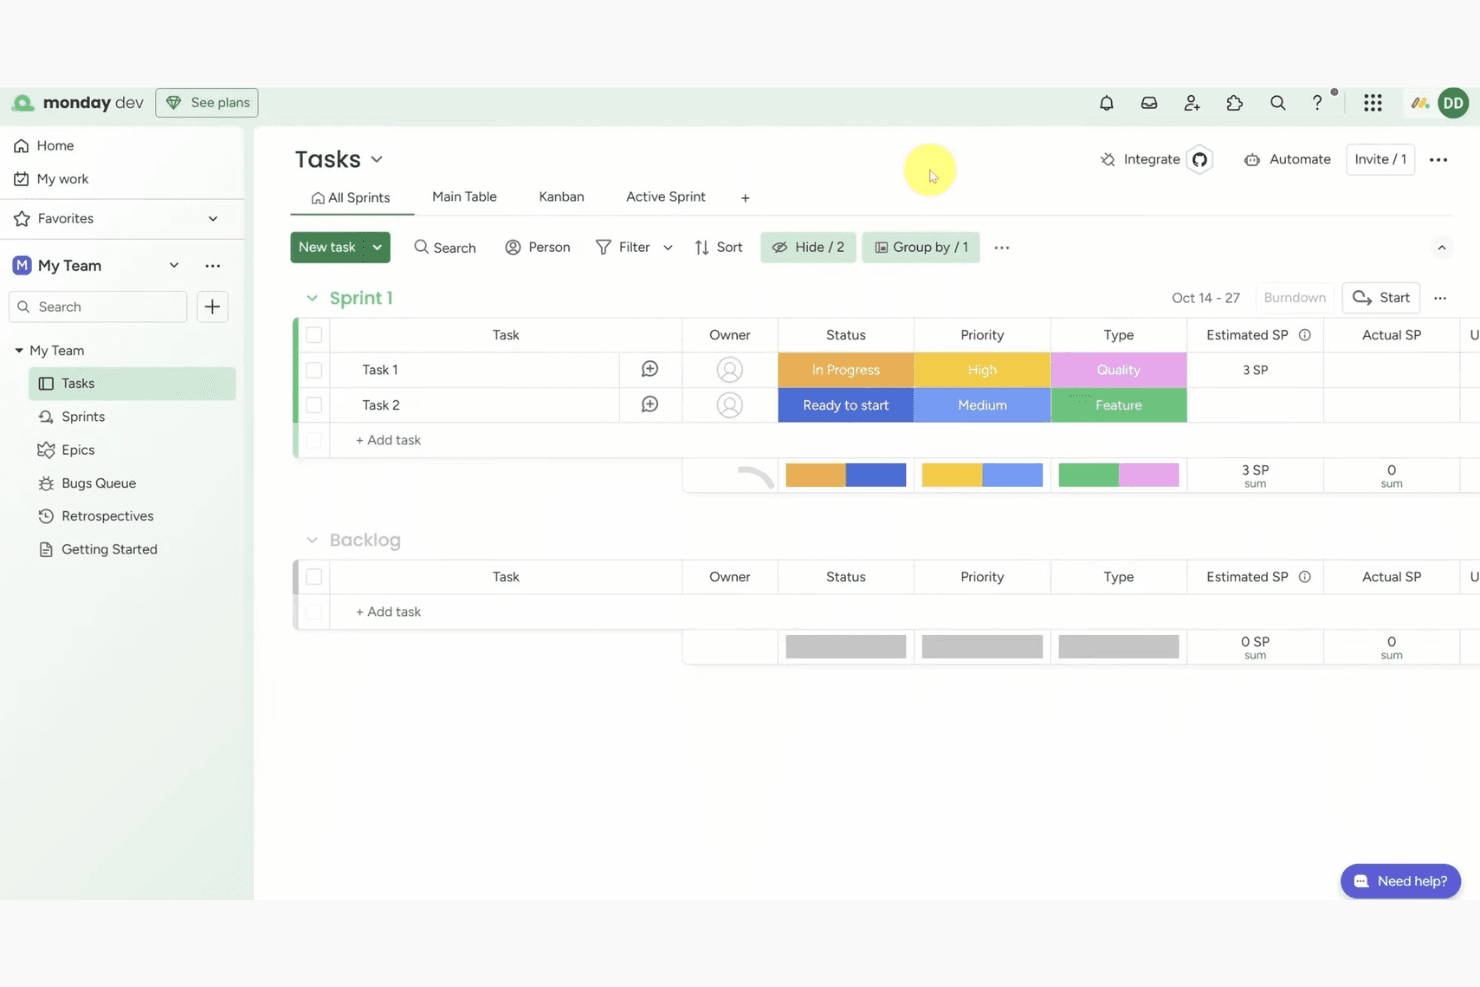This screenshot has width=1480, height=987.
Task: Open the My Team workspace dropdown
Action: tap(174, 266)
